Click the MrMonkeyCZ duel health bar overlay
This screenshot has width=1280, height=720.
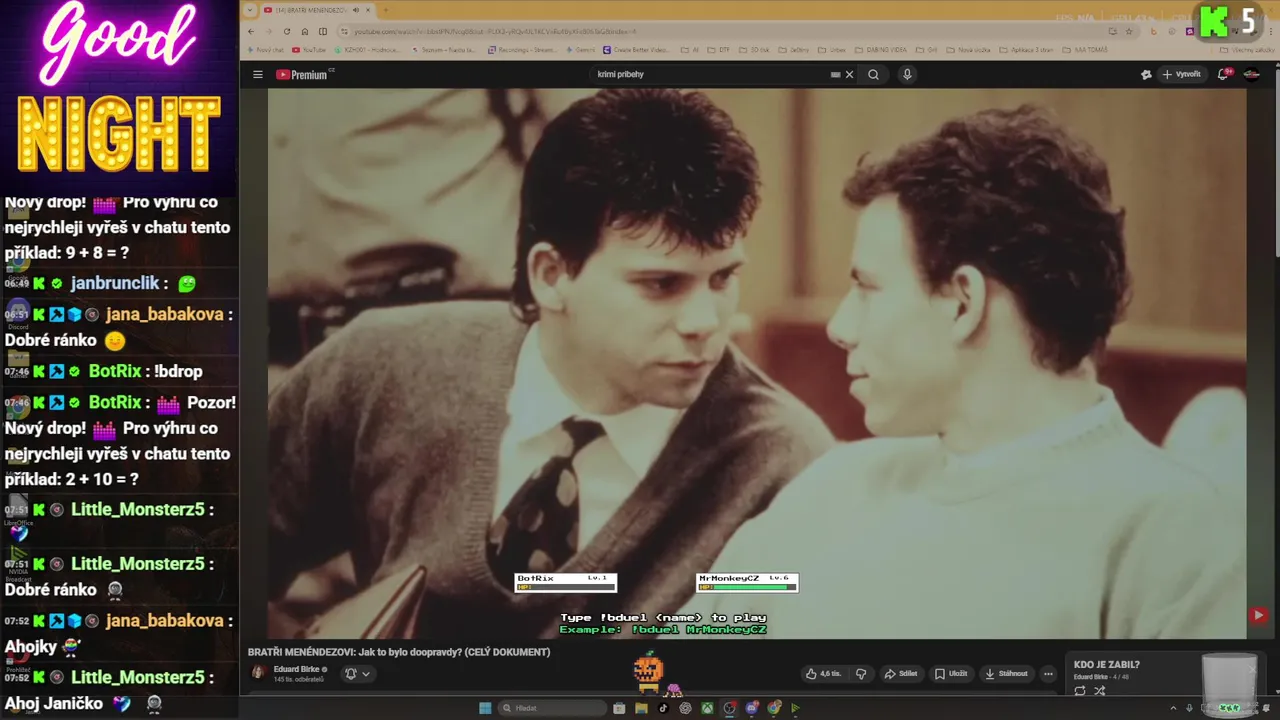click(747, 582)
